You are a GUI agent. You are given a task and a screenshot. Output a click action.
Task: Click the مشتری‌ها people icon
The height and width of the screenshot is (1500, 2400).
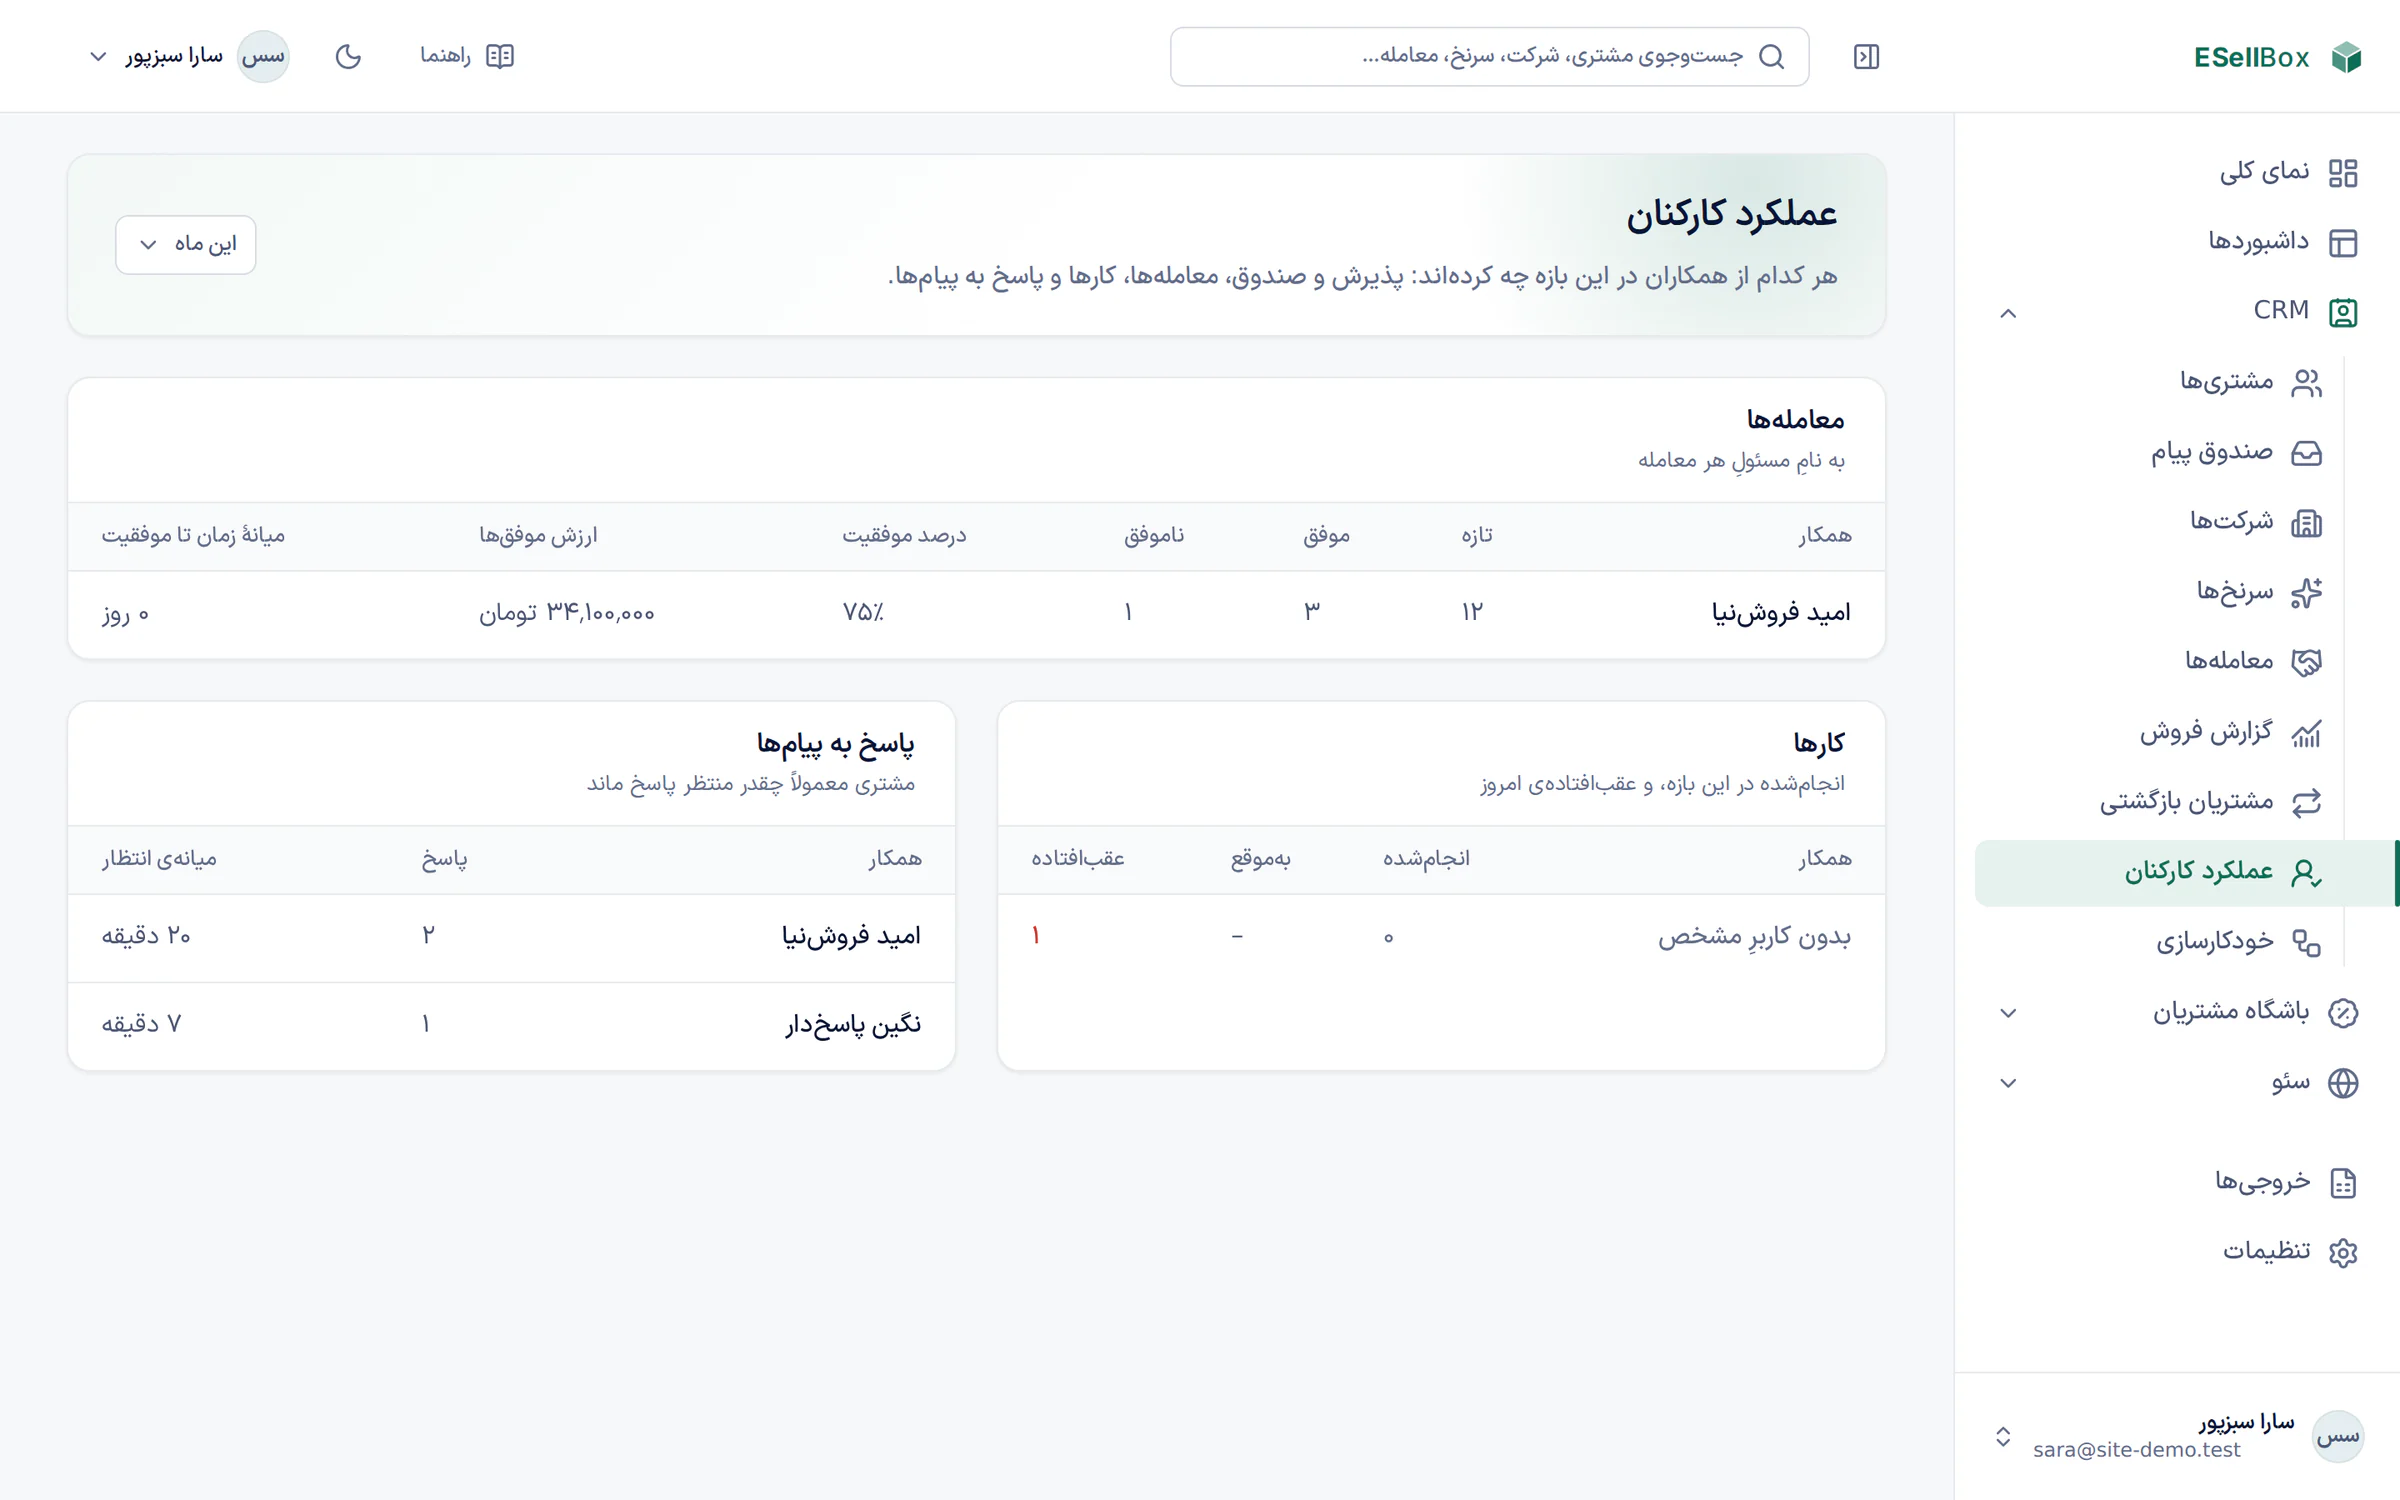tap(2306, 383)
